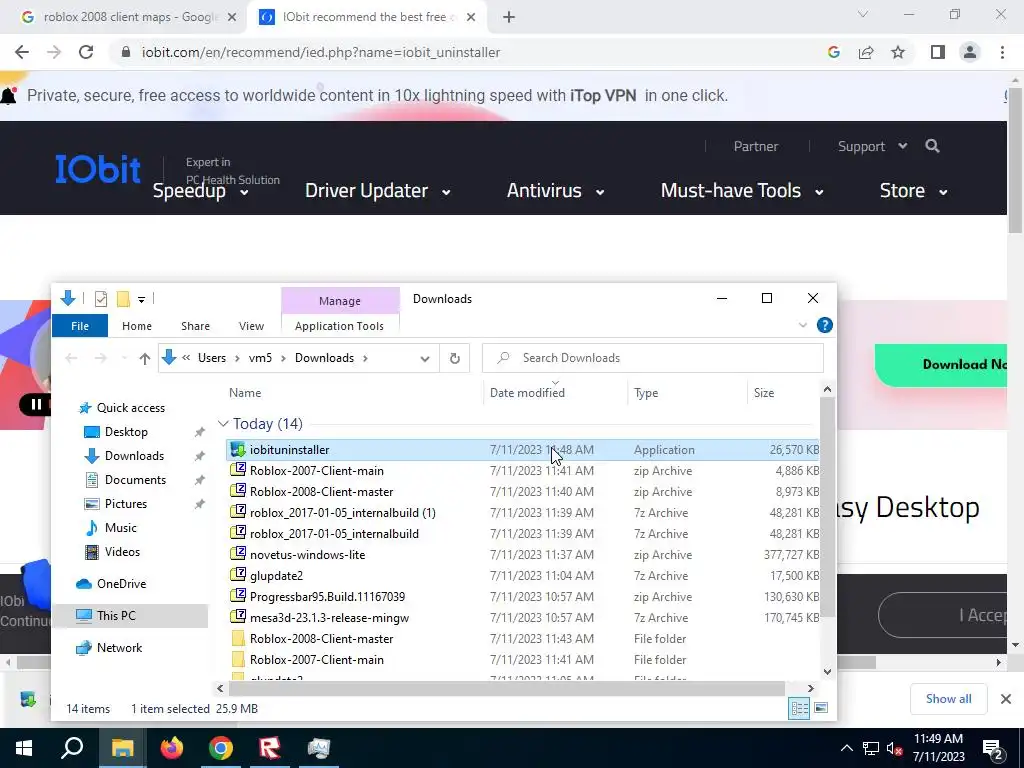Click the IObit logo
Screen dimensions: 1024x768
tap(98, 169)
